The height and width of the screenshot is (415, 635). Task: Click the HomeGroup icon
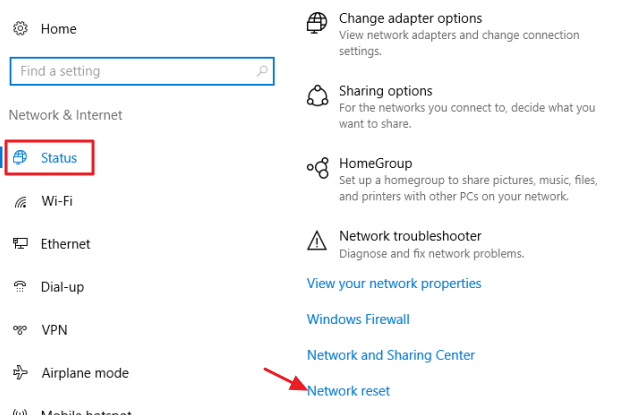point(317,167)
